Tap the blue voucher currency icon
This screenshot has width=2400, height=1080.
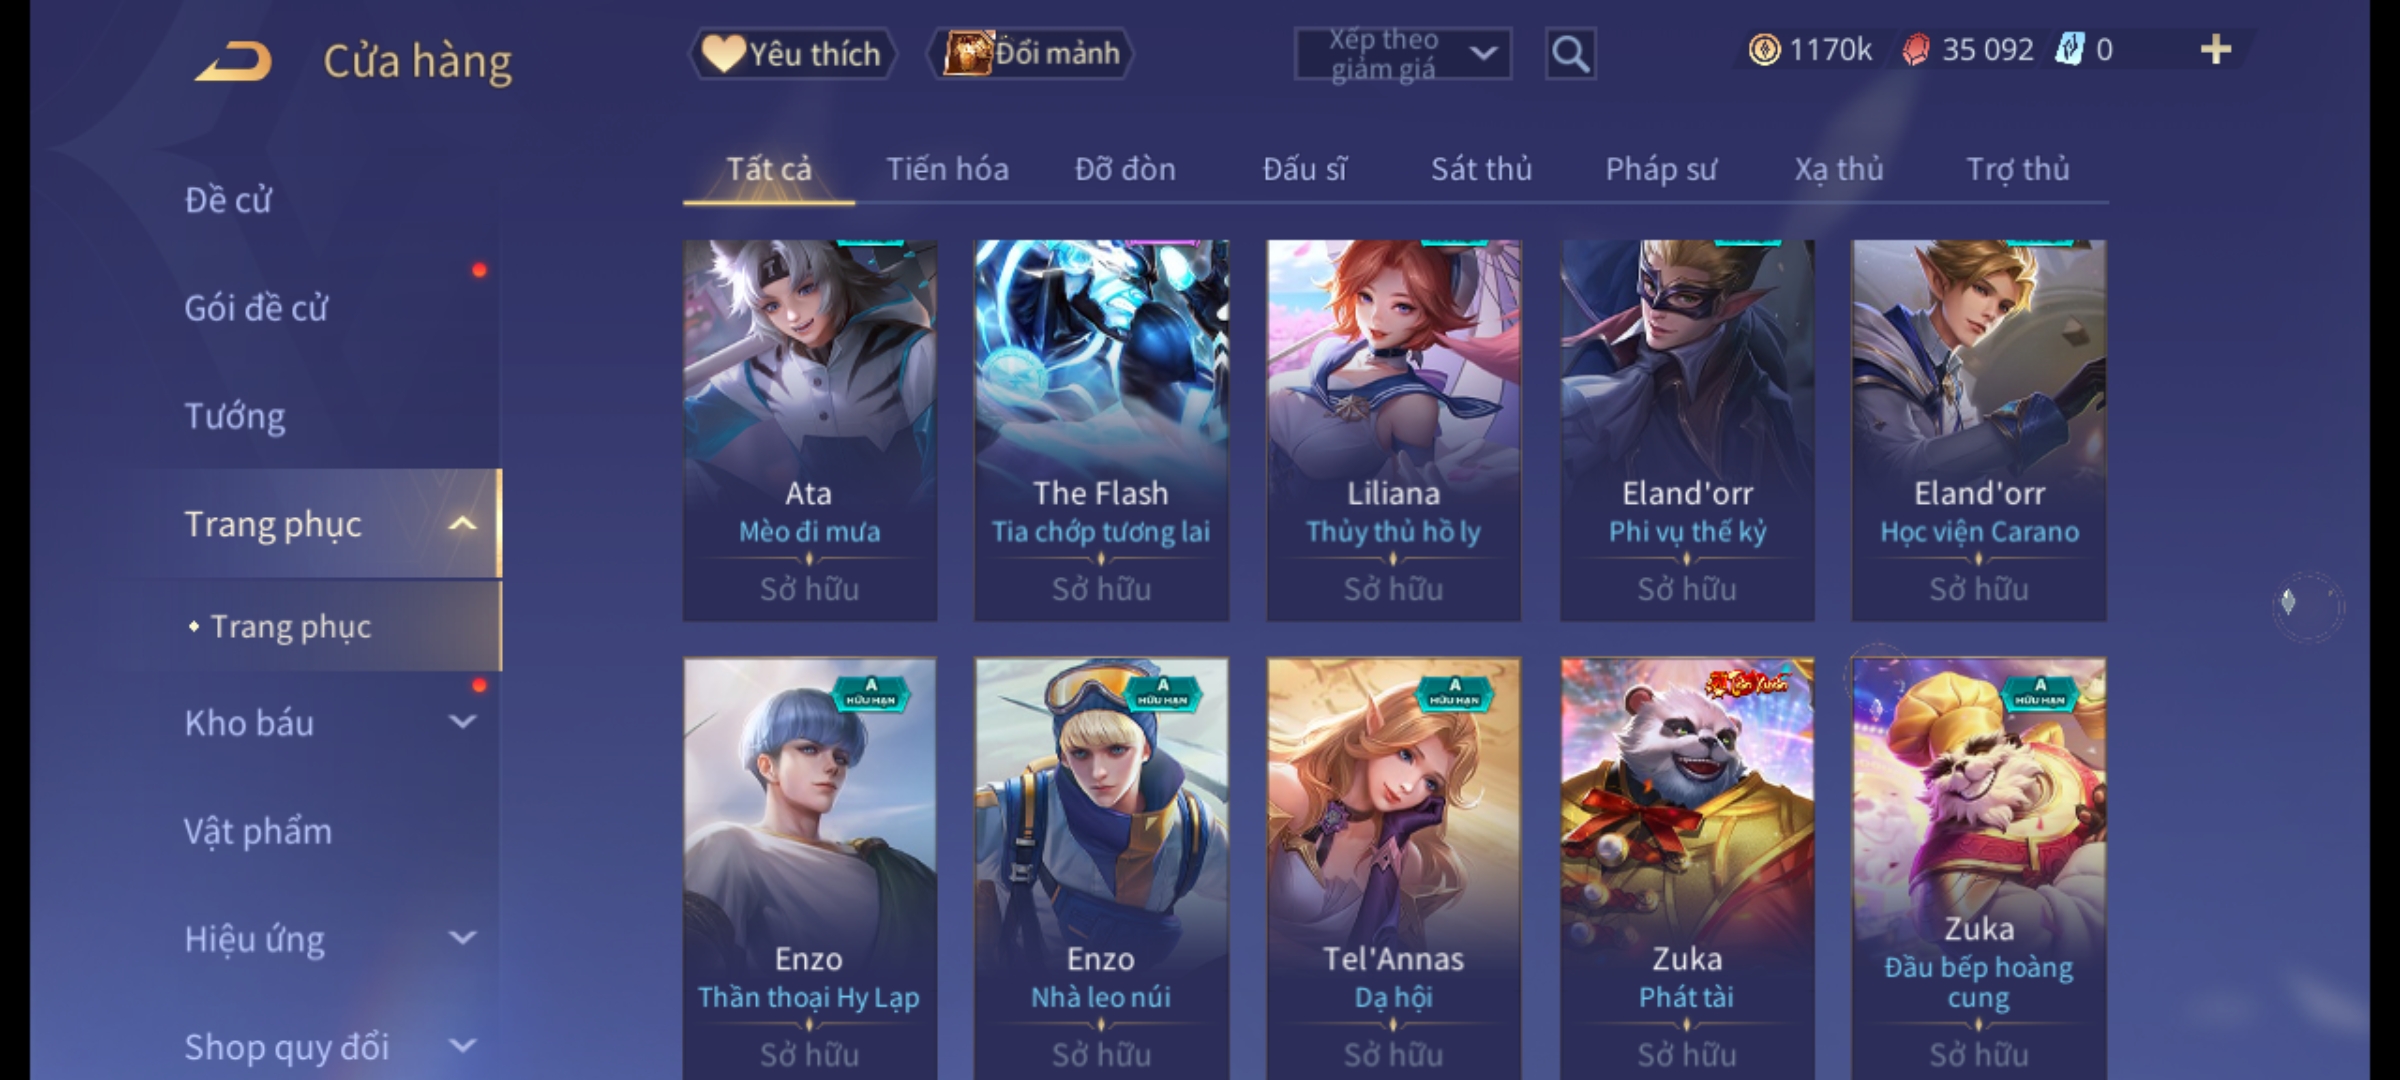[2069, 49]
